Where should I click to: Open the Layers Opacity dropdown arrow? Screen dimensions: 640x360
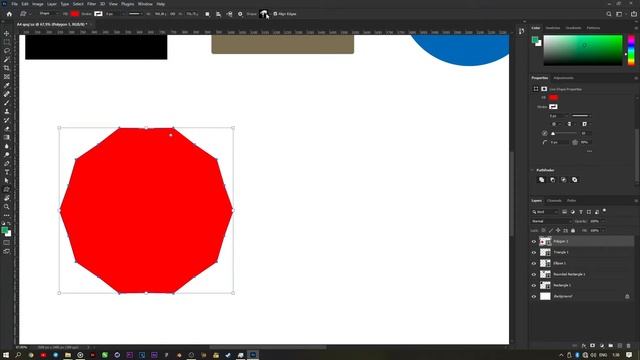coord(602,221)
